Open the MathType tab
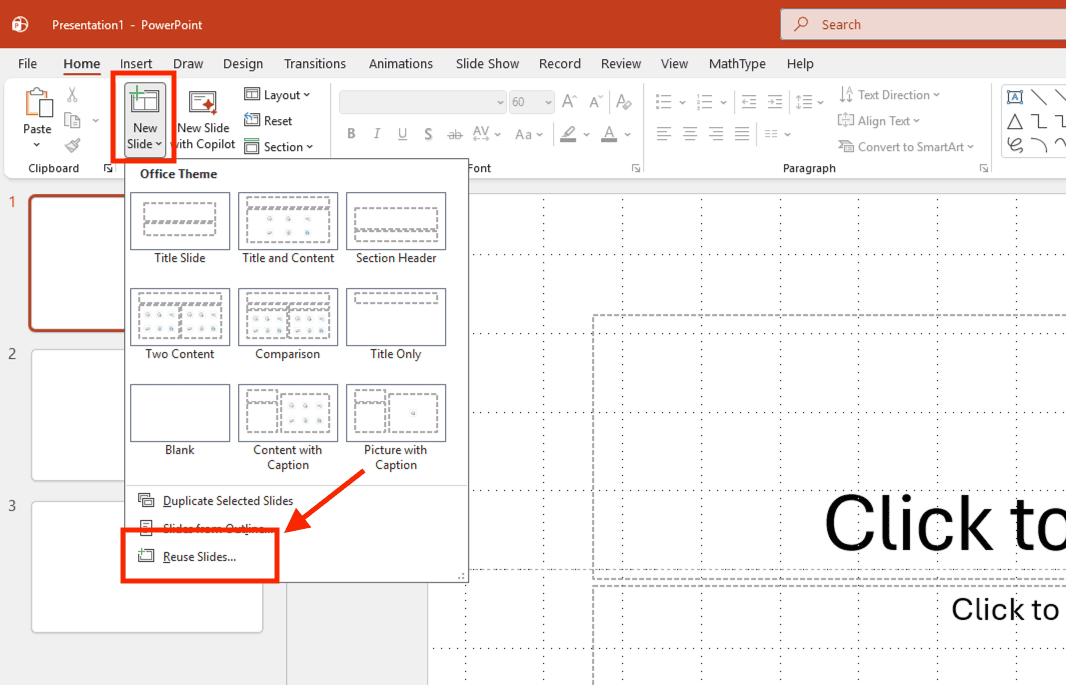The width and height of the screenshot is (1066, 685). [x=737, y=63]
